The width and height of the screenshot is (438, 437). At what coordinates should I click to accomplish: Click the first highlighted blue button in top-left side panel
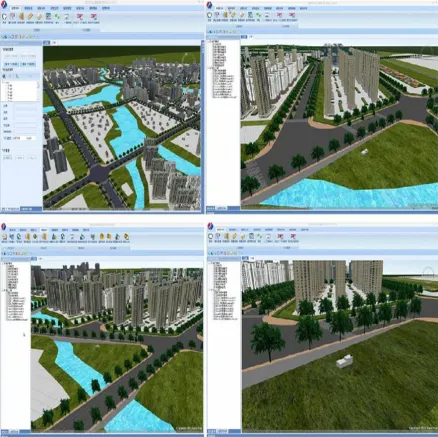click(11, 64)
